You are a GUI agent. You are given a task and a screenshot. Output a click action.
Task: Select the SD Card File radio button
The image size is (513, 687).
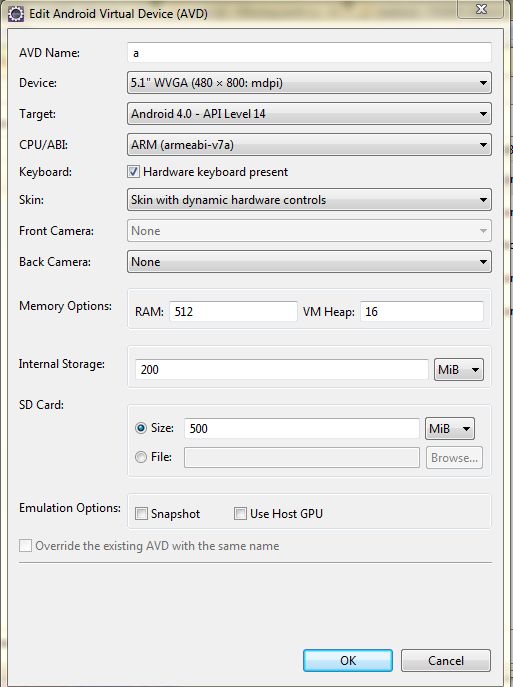(x=141, y=457)
